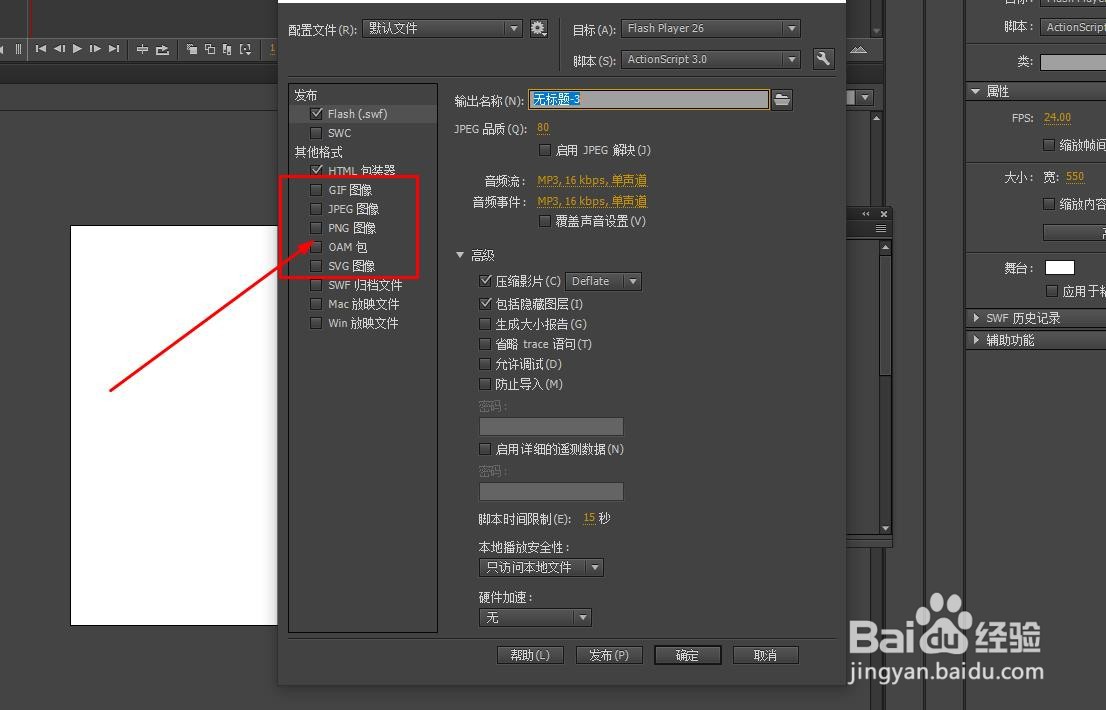The image size is (1106, 710).
Task: Open modify markers menu in timeline
Action: pos(245,49)
